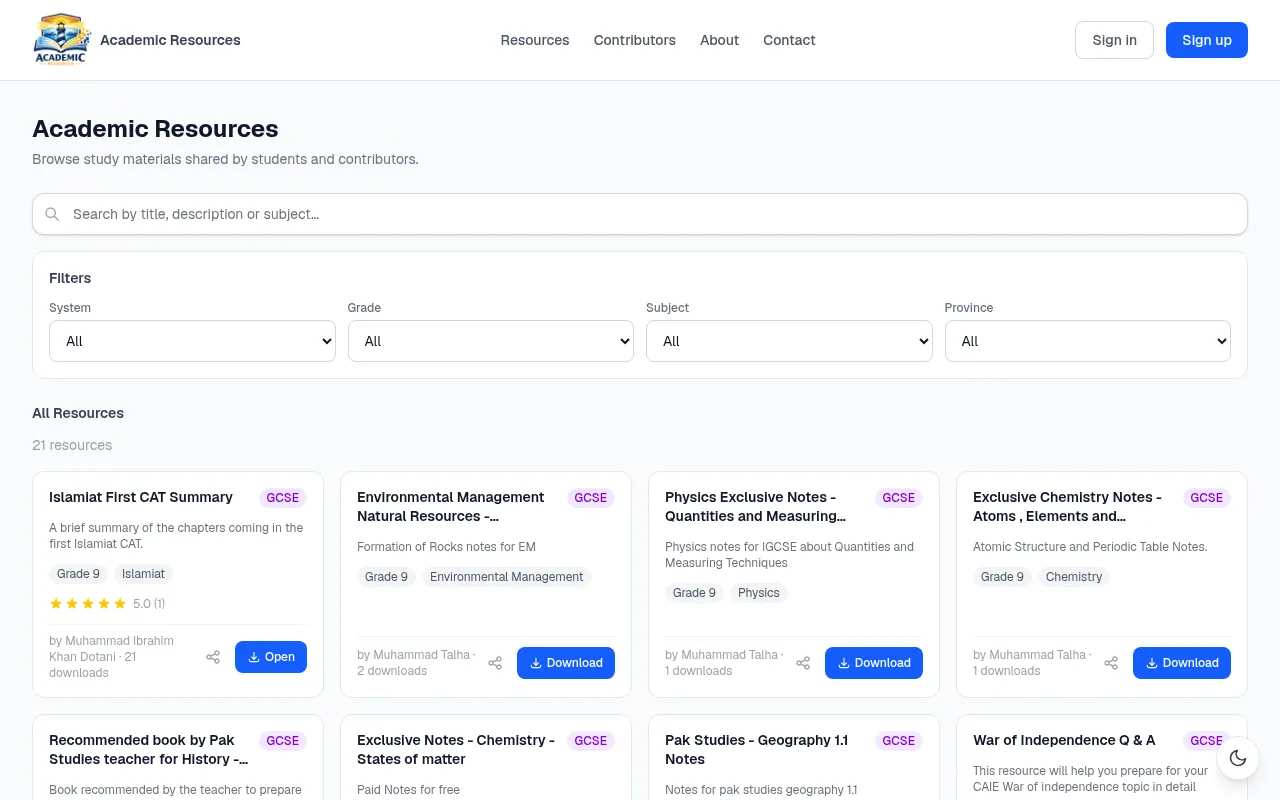
Task: Open the Pak Studies Geography 1.1 Notes title
Action: coord(757,750)
